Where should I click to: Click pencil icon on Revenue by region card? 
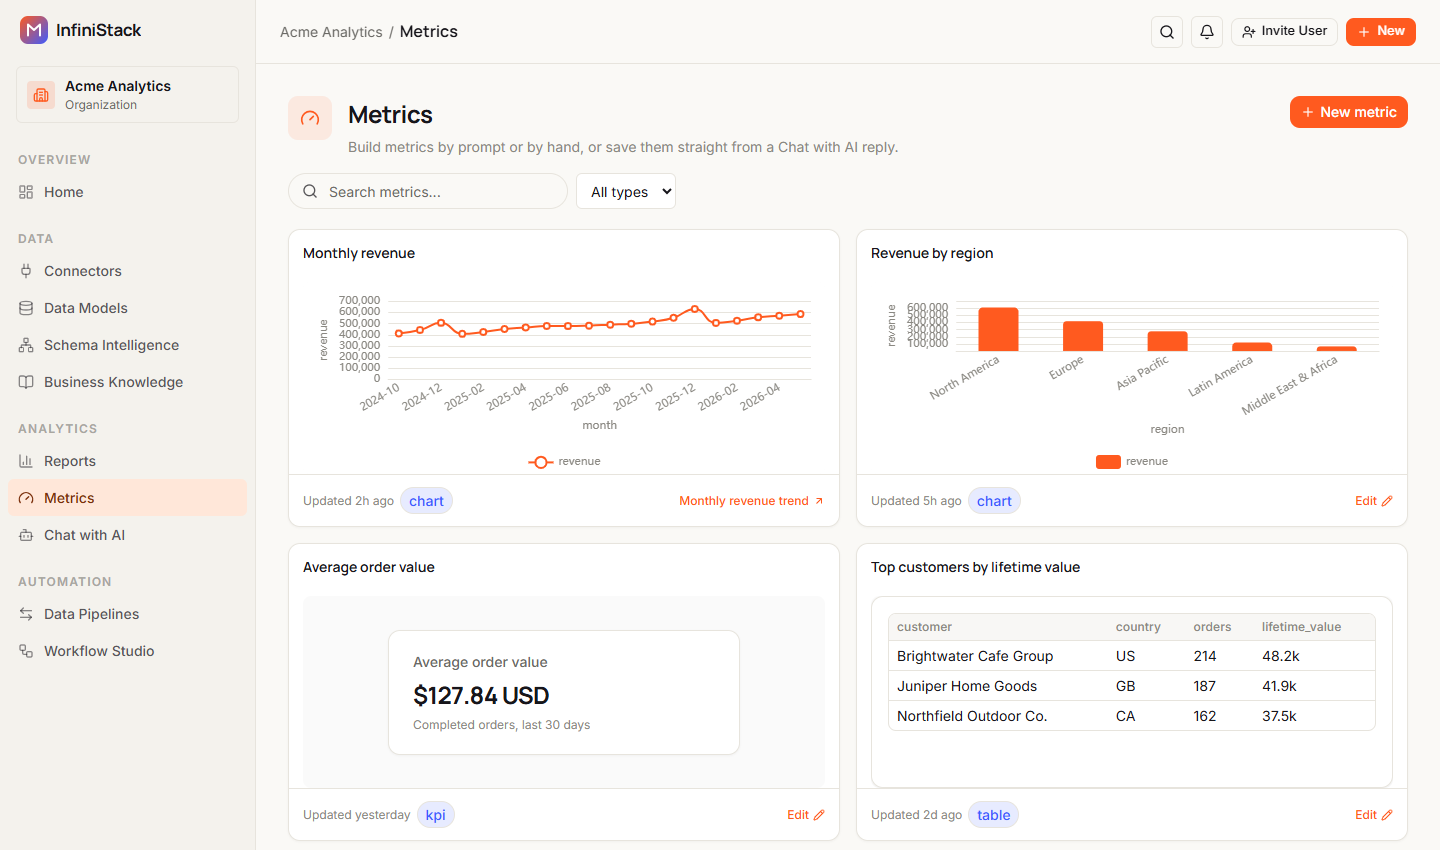(x=1387, y=501)
